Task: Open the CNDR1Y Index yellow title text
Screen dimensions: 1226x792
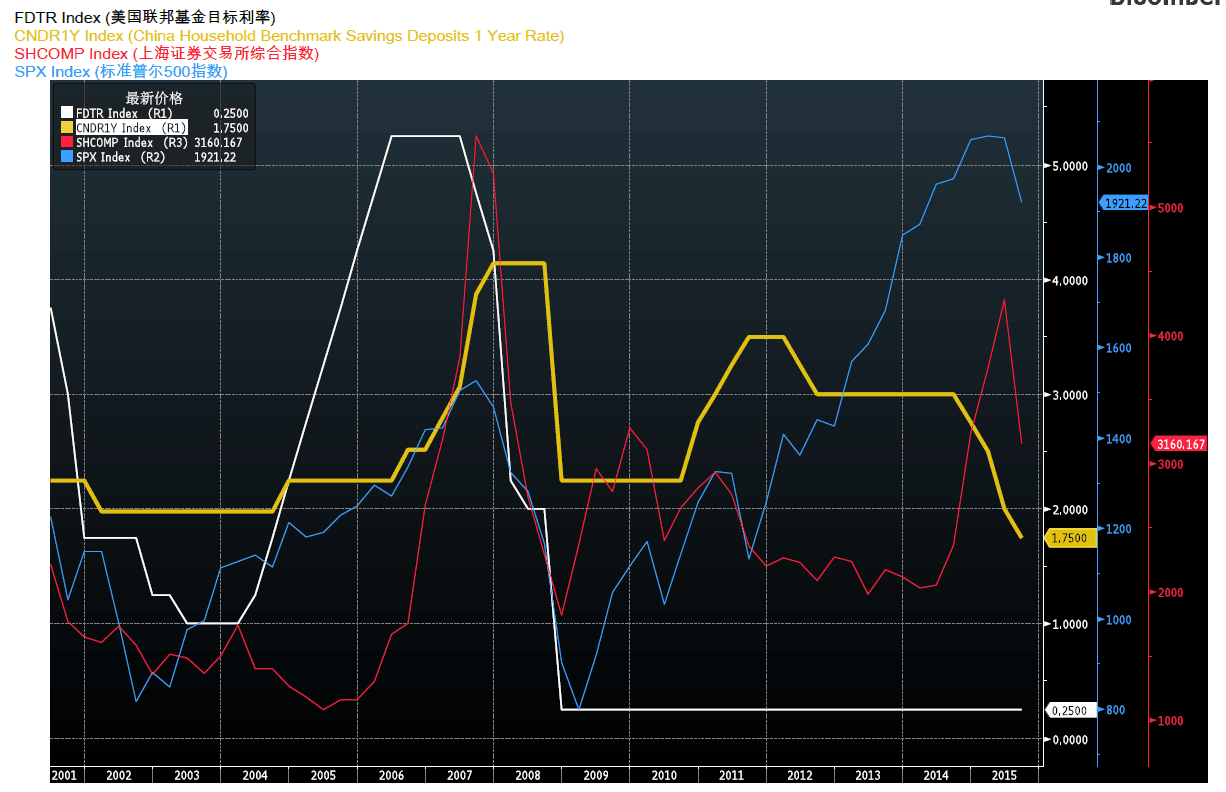Action: (289, 36)
